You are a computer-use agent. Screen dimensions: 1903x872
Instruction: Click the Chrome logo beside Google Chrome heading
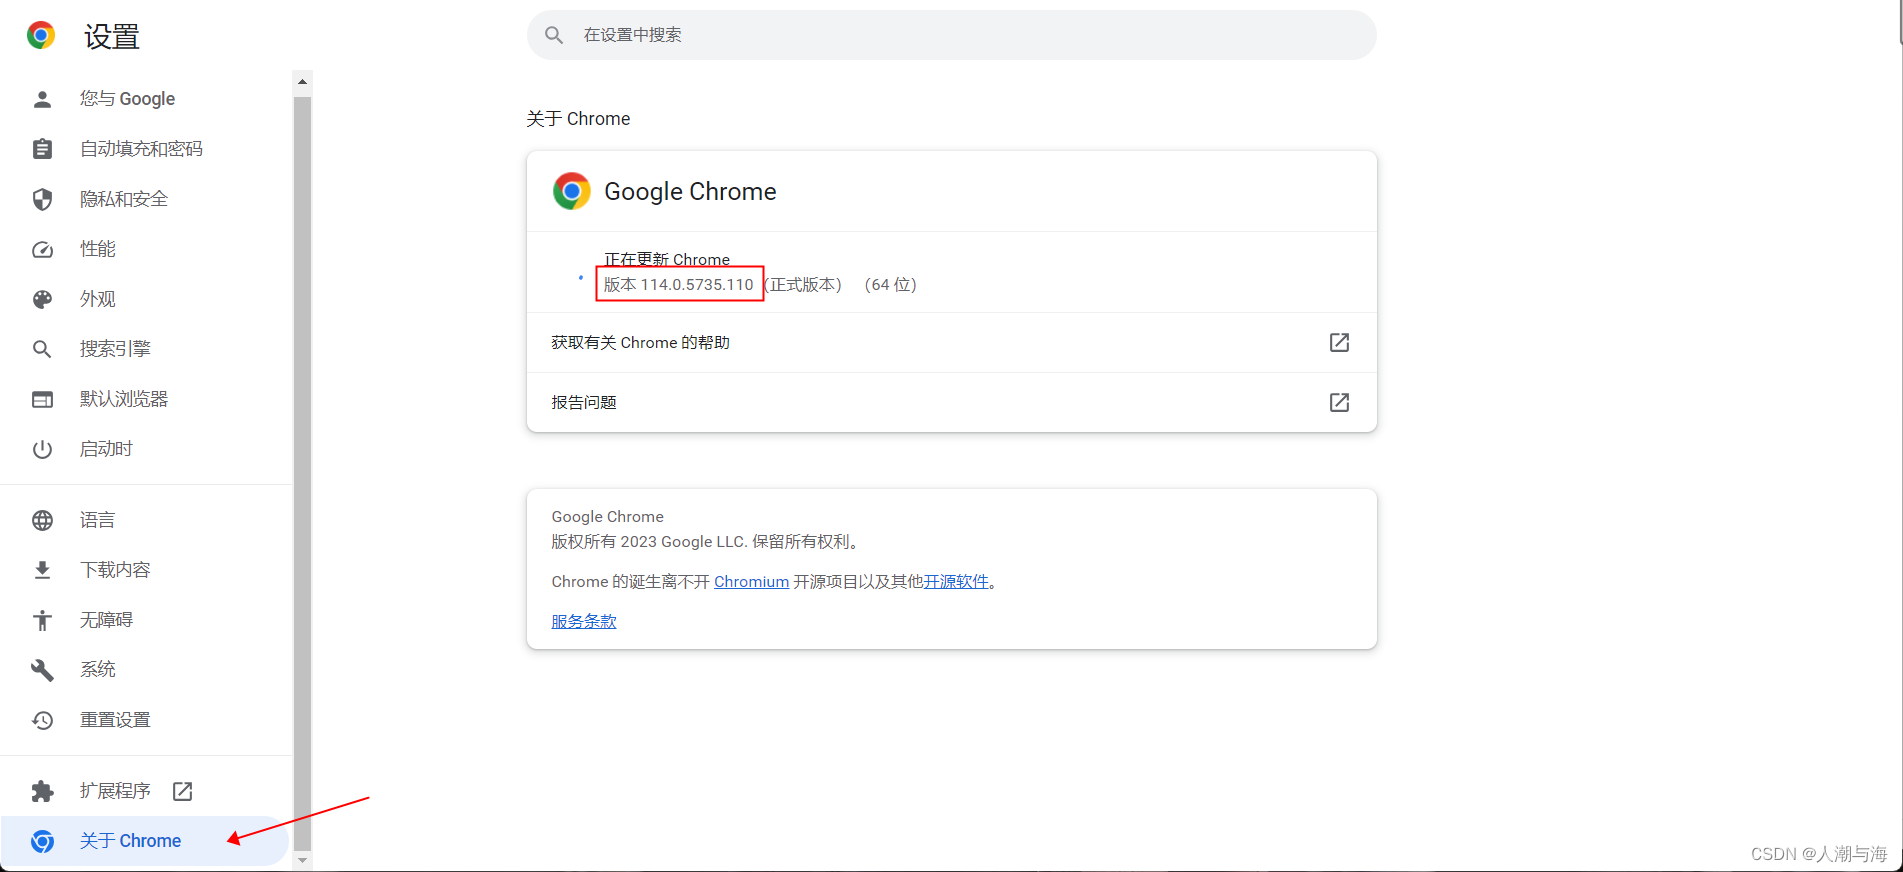tap(571, 190)
